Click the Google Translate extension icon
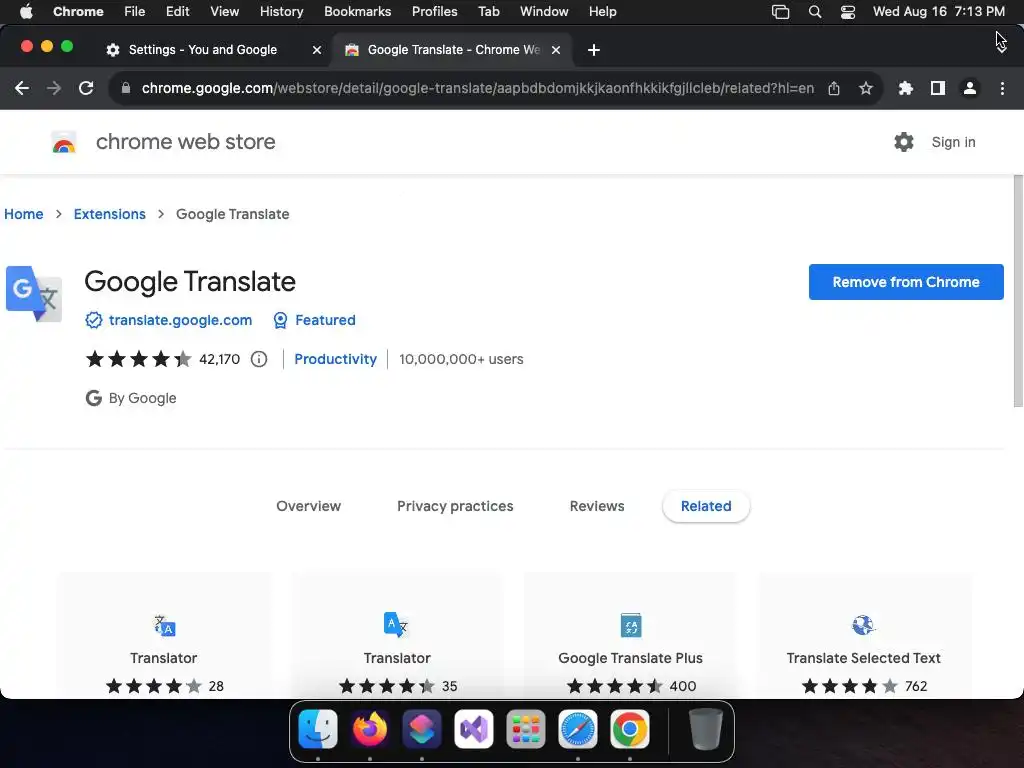The image size is (1024, 768). (34, 293)
